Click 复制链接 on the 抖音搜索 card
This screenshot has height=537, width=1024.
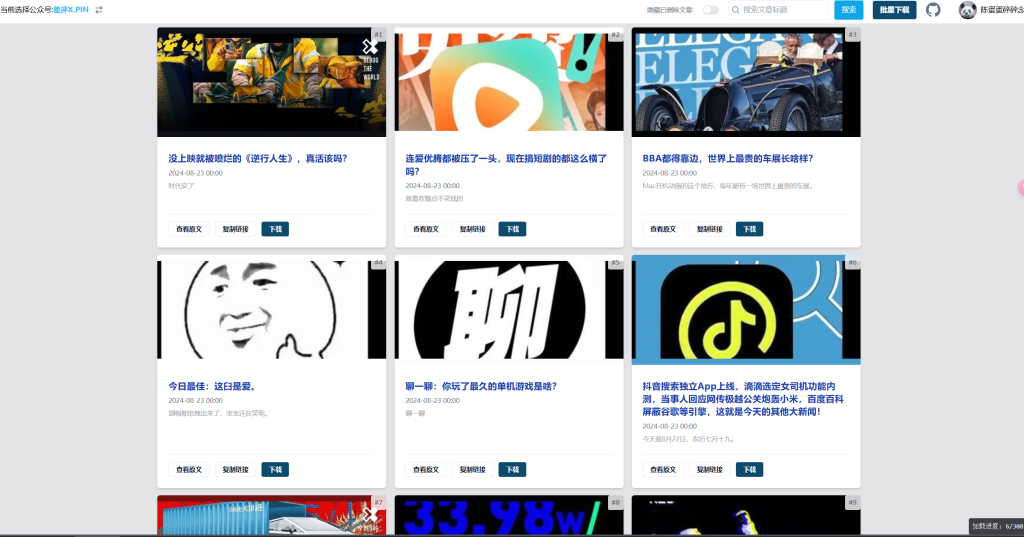709,470
